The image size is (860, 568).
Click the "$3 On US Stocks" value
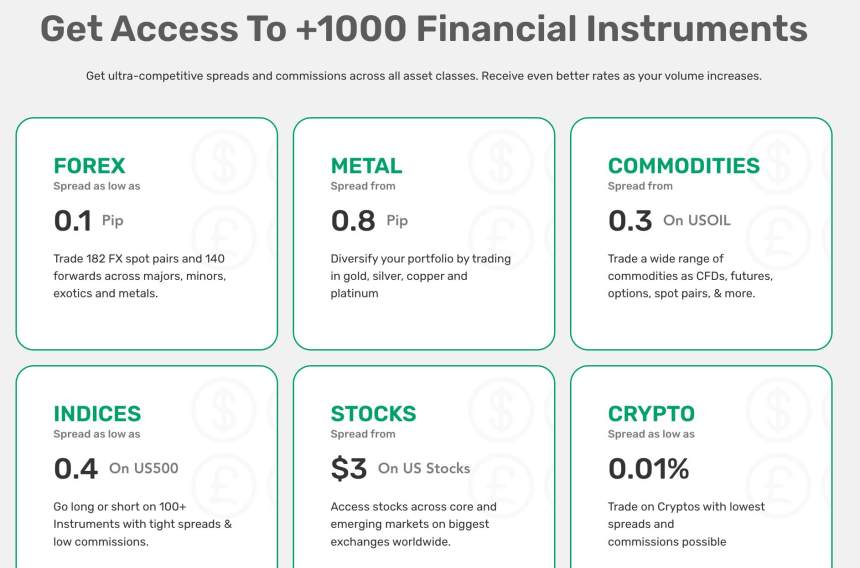pyautogui.click(x=400, y=468)
